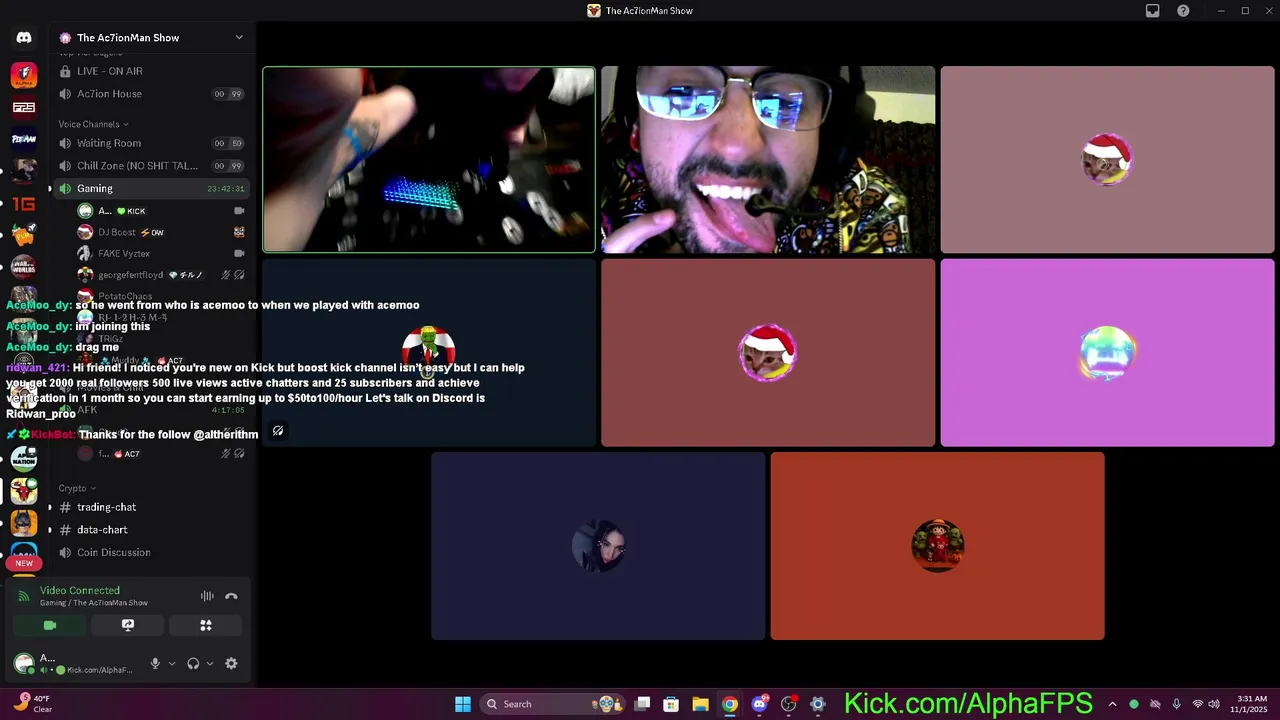Open the Windows Start menu
1280x720 pixels.
(463, 704)
